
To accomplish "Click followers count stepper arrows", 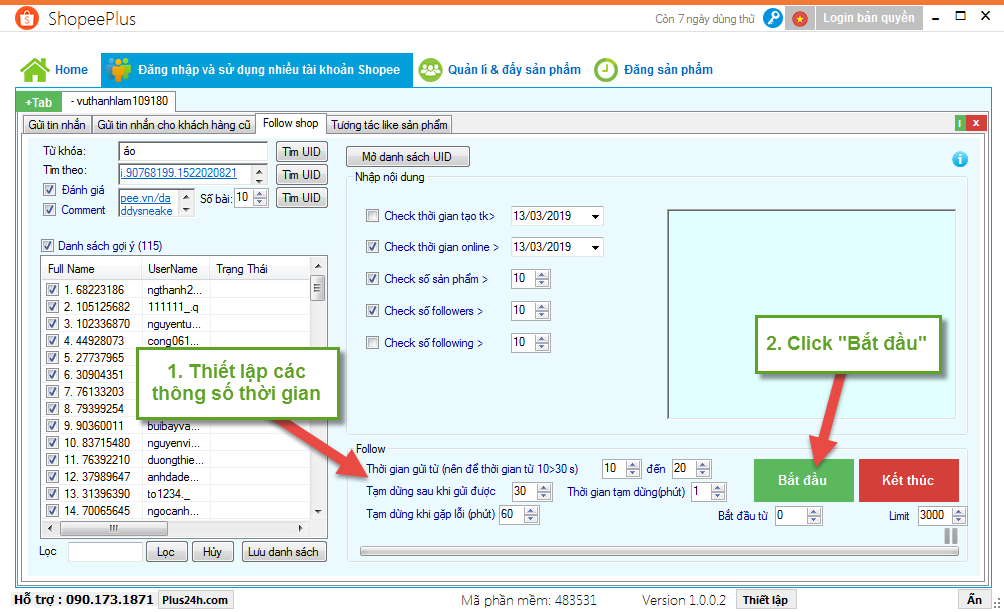I will tap(542, 310).
